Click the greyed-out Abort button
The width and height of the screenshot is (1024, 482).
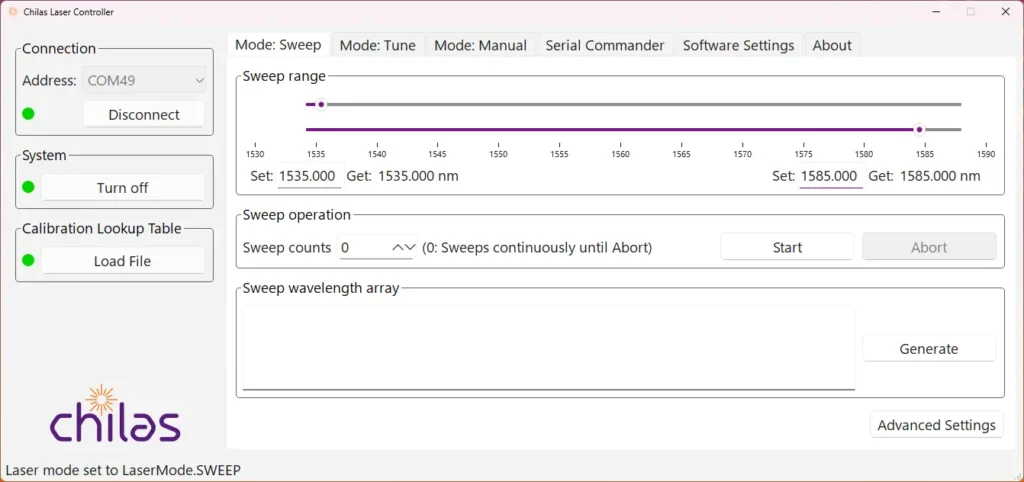pos(929,248)
